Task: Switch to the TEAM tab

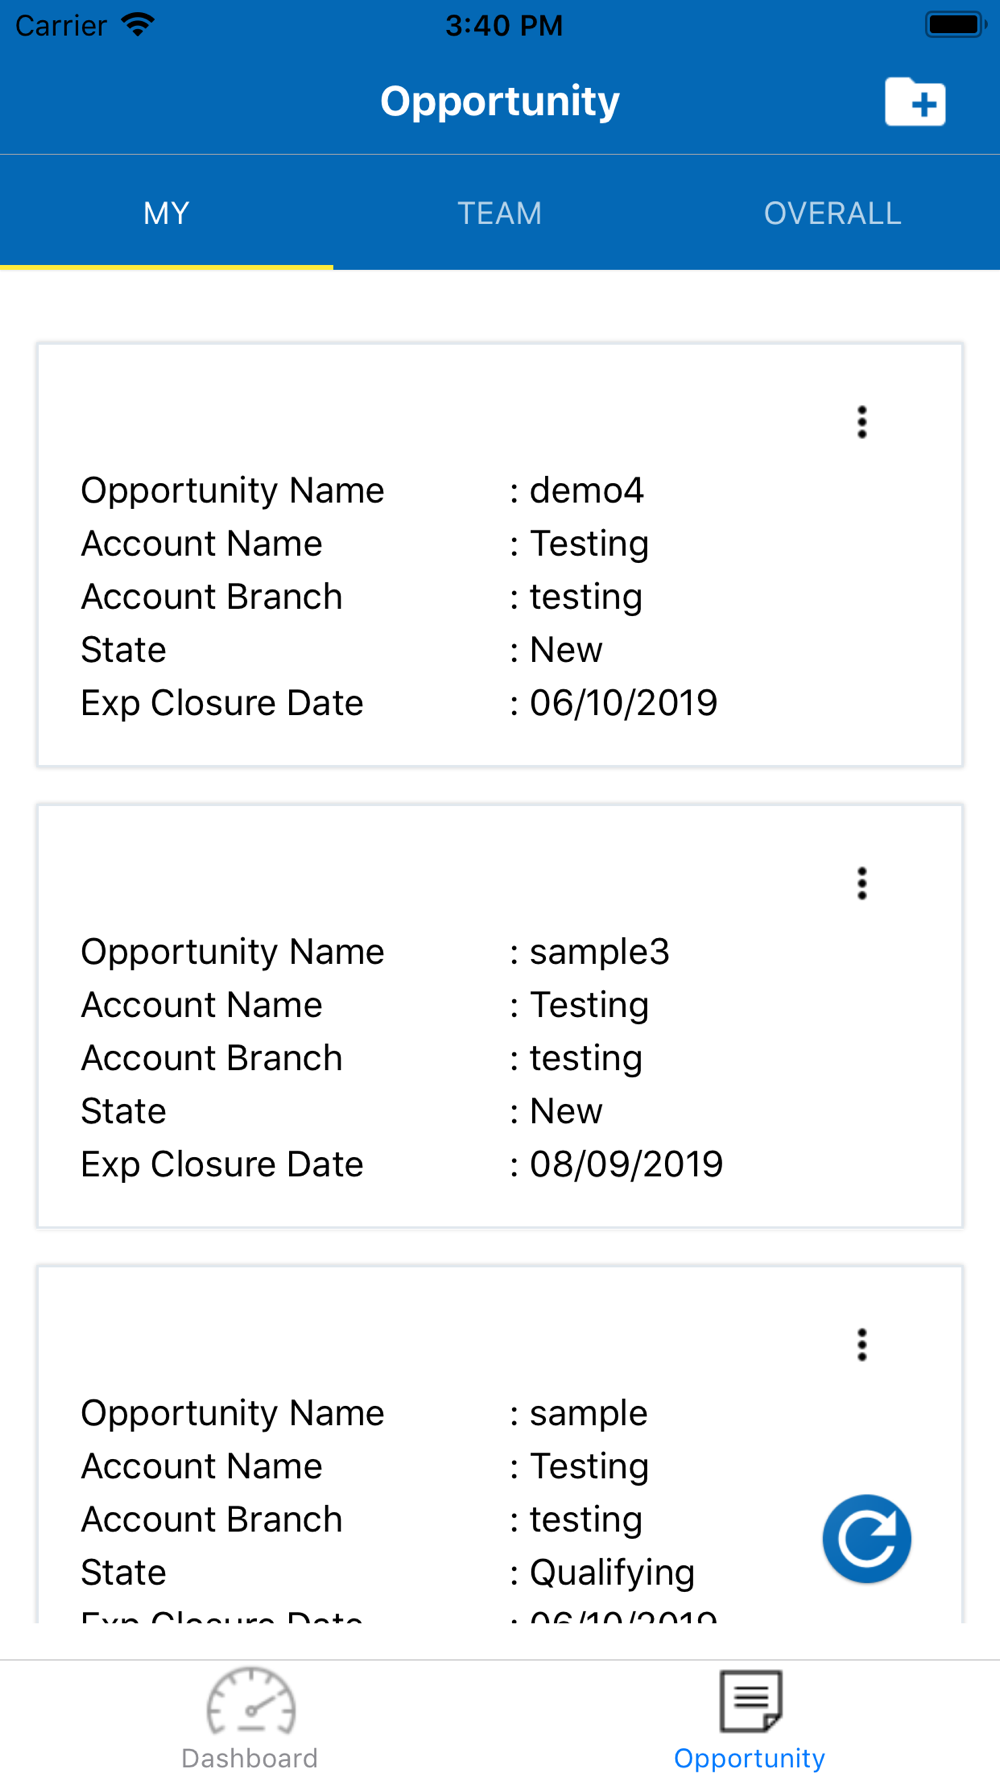Action: pos(500,213)
